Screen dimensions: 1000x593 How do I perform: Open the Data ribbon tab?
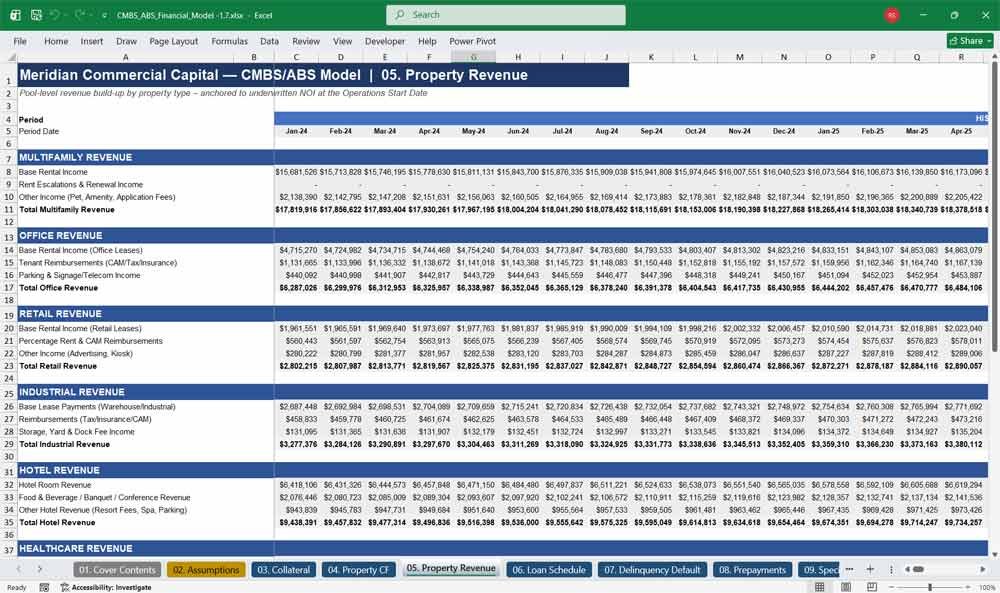[x=269, y=41]
